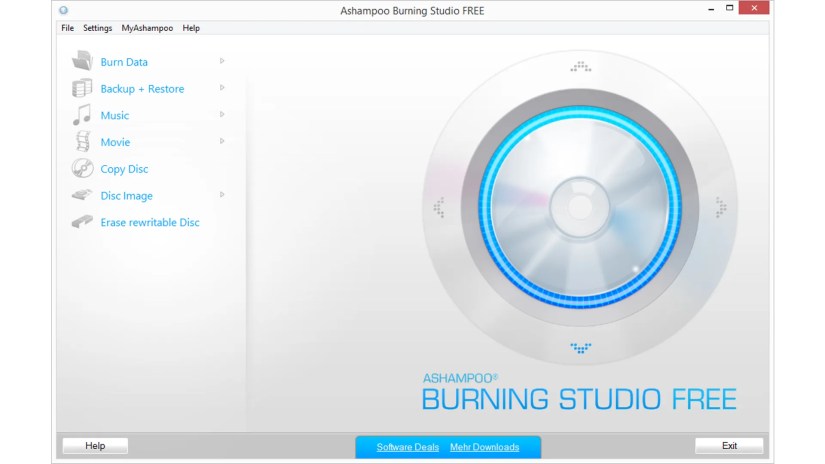Click the dotted arrow right of the disc
825x464 pixels.
(721, 207)
